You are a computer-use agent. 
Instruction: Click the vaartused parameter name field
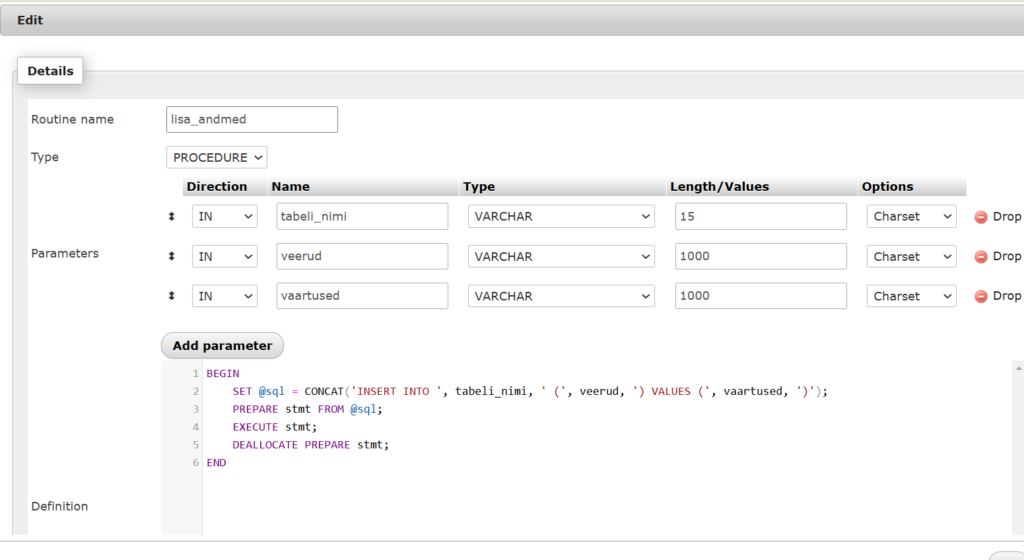pyautogui.click(x=362, y=296)
